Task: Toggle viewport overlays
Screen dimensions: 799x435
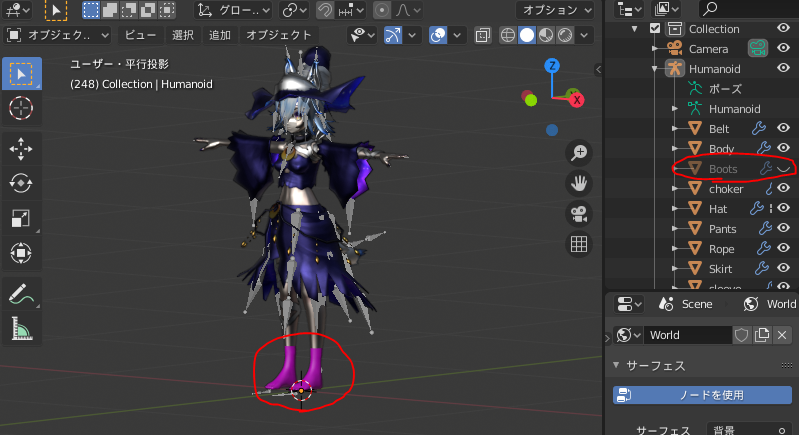Action: click(x=438, y=35)
